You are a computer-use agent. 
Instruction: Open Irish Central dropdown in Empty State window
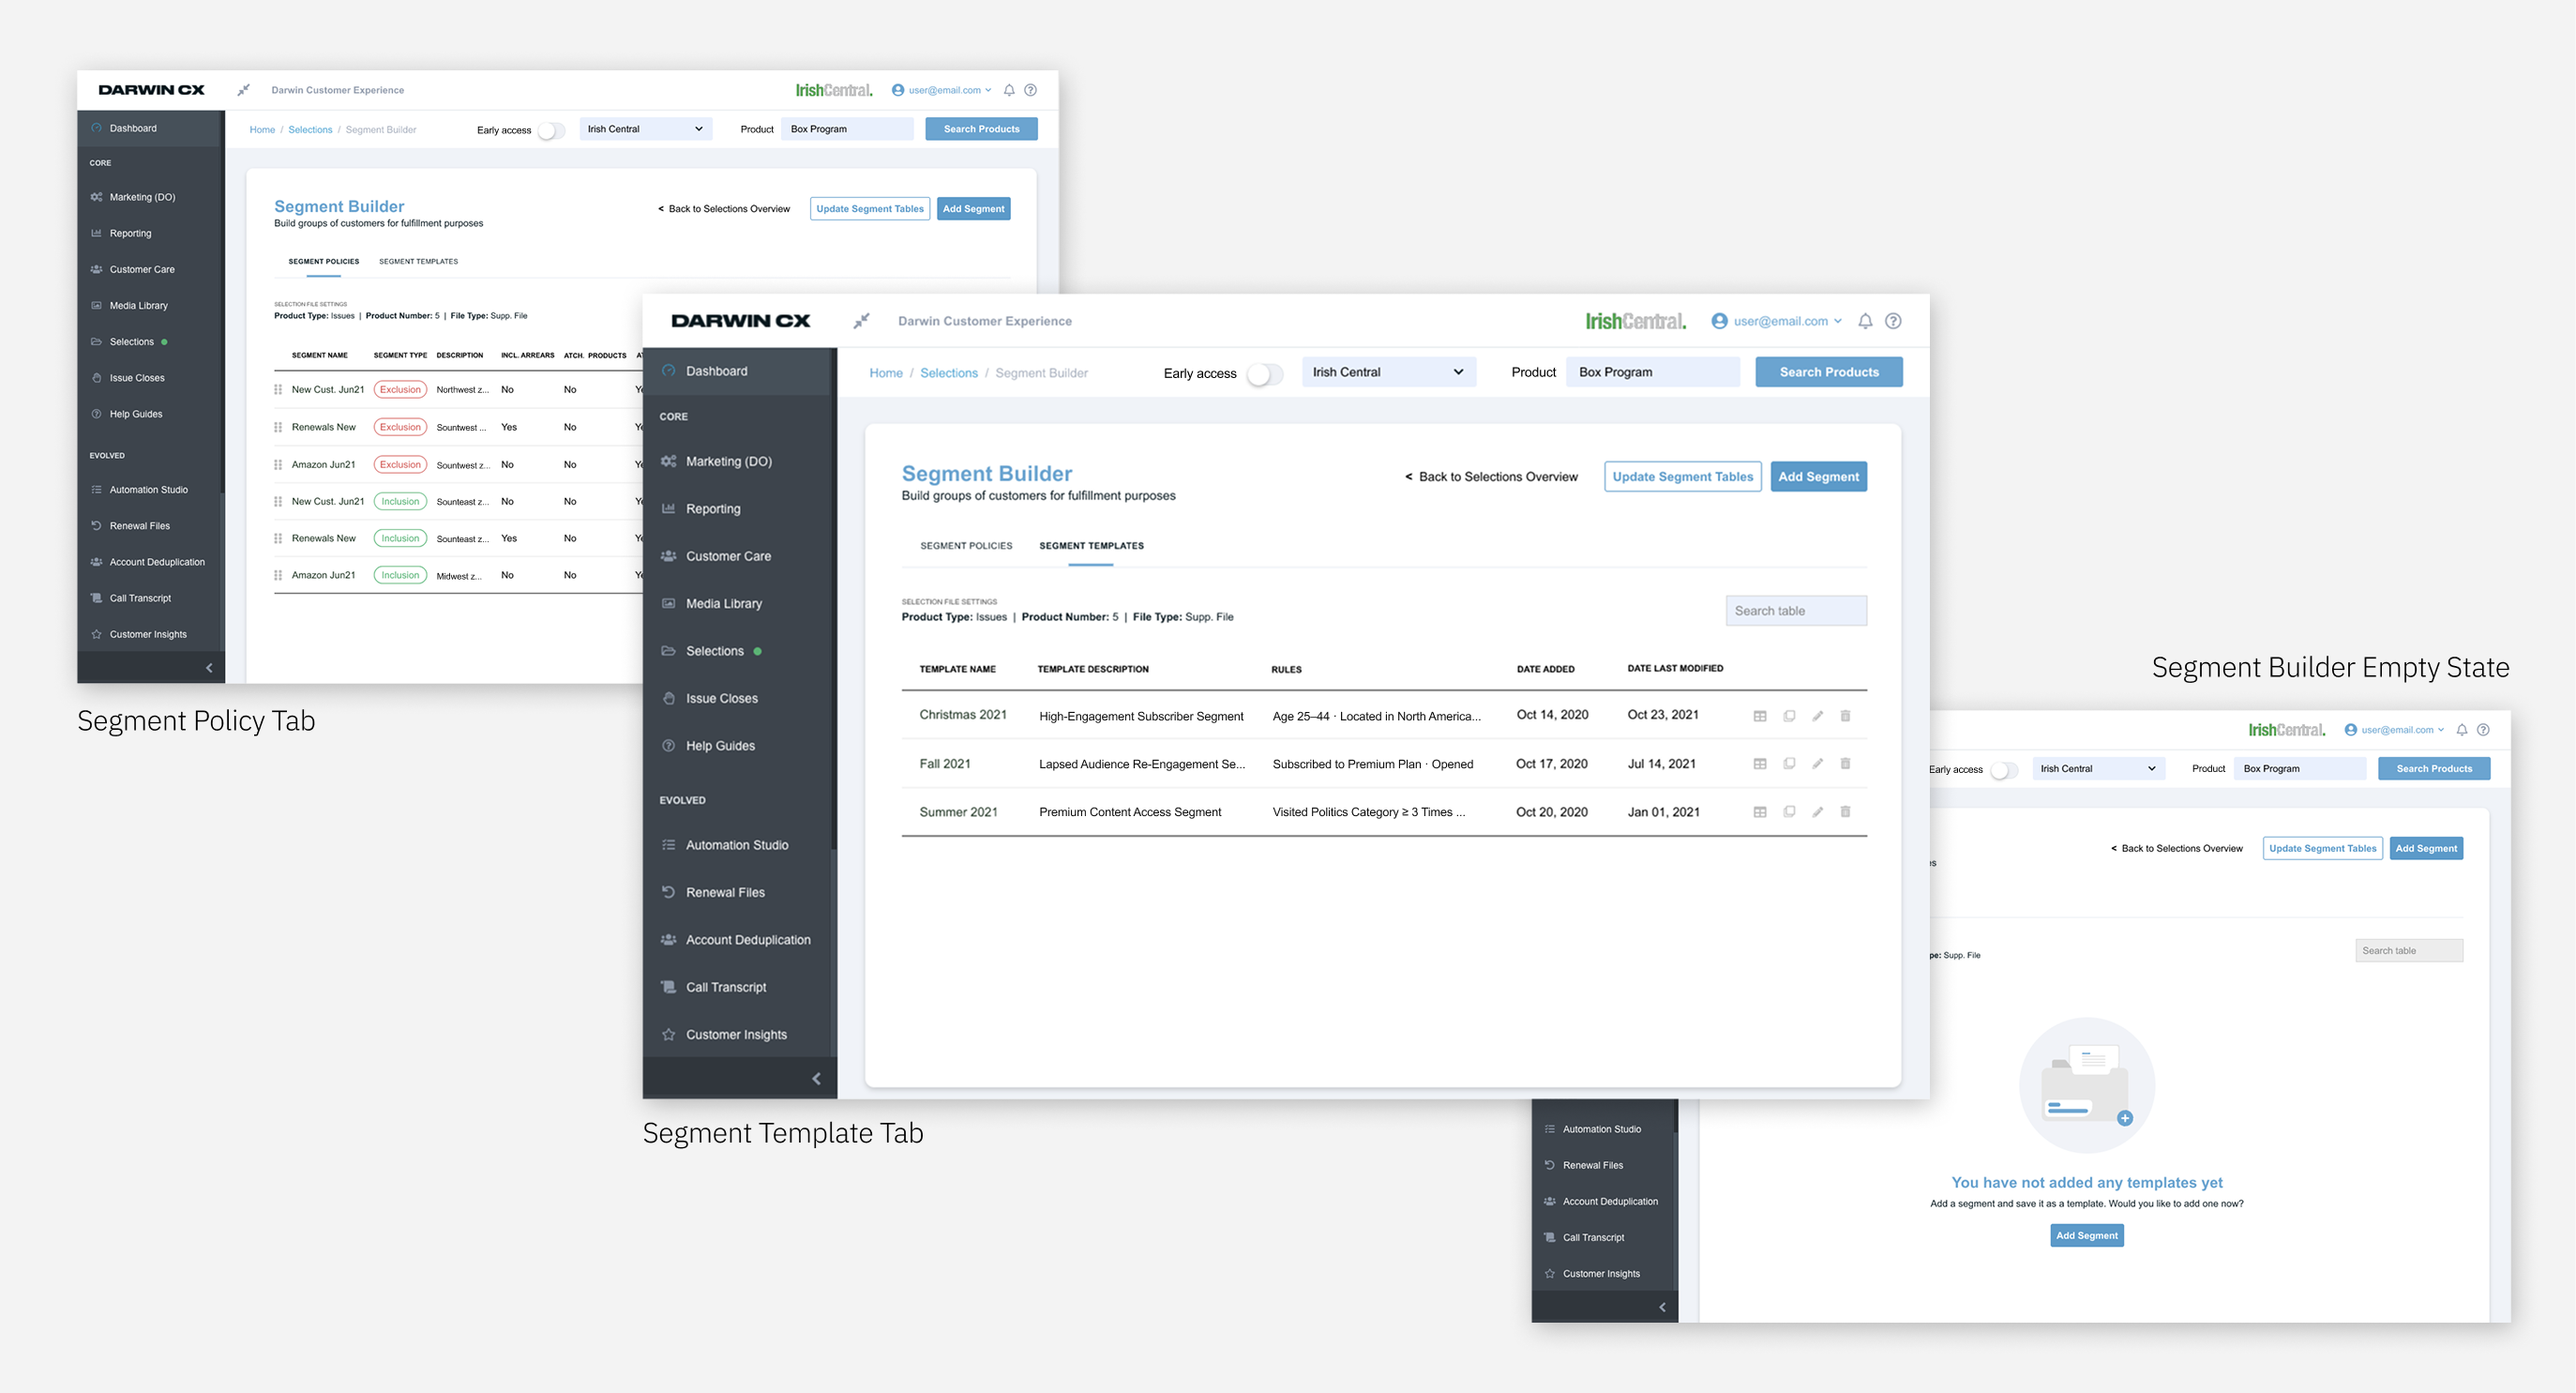click(2099, 769)
